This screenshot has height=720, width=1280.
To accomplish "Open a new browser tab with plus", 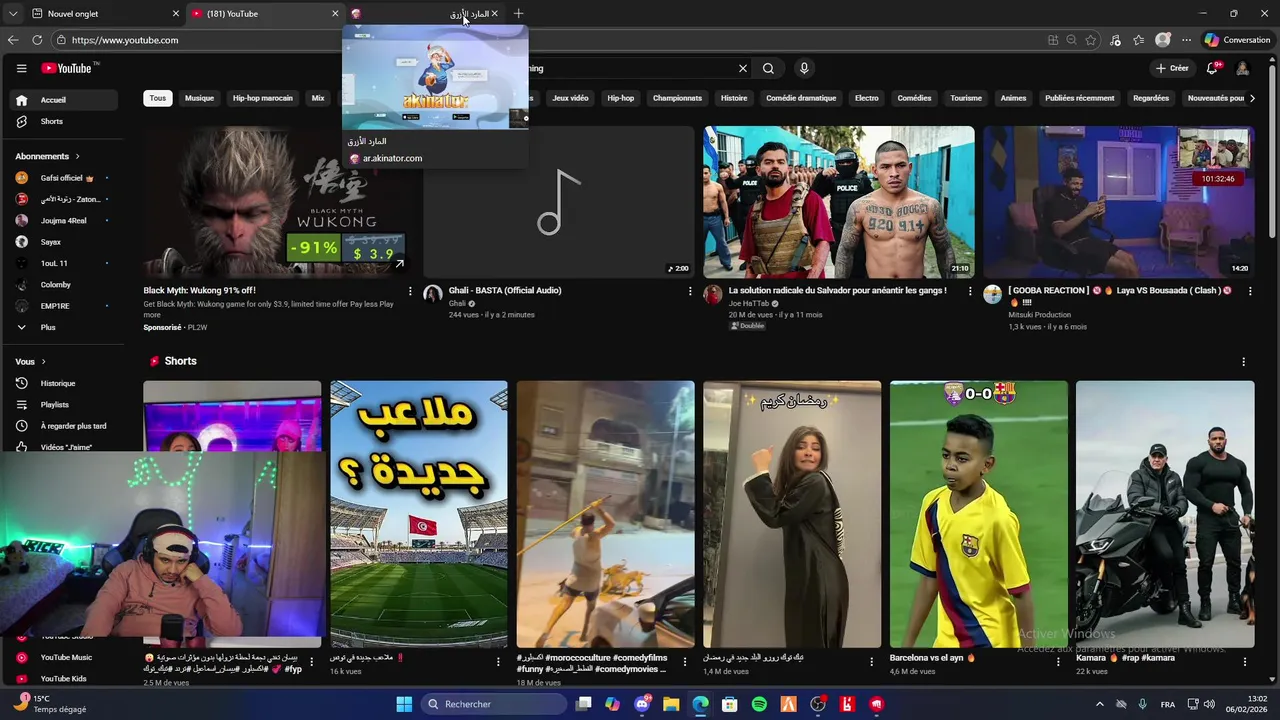I will point(518,14).
